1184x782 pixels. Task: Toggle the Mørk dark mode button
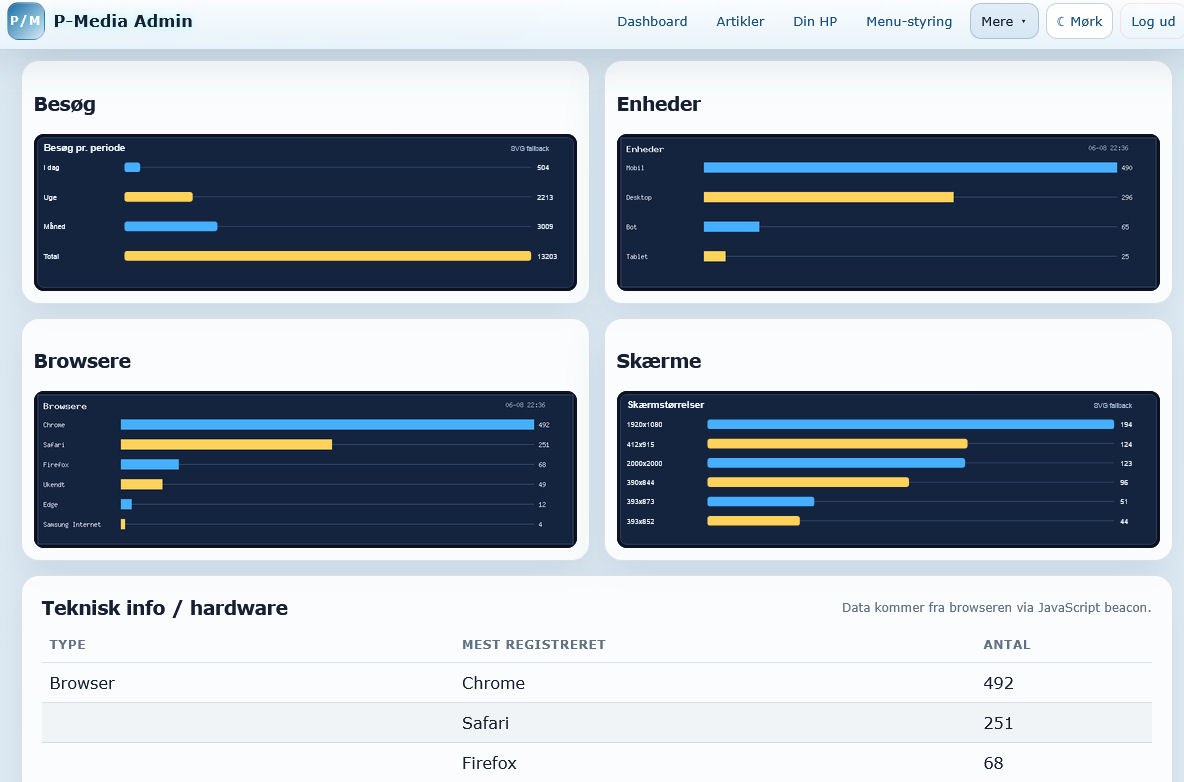click(x=1079, y=21)
